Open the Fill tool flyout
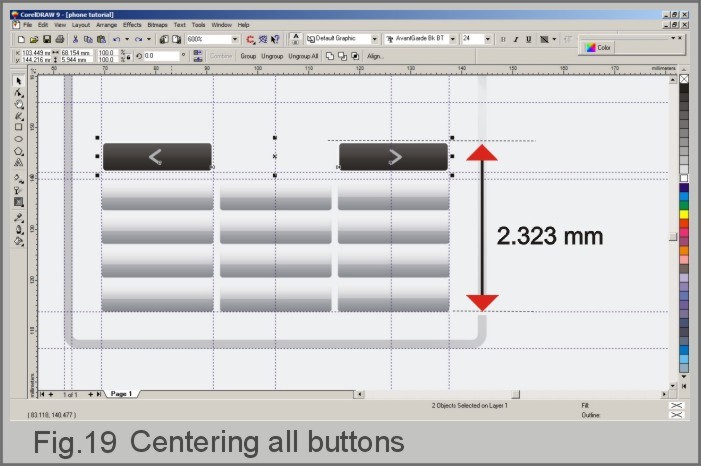The image size is (701, 466). pos(18,241)
